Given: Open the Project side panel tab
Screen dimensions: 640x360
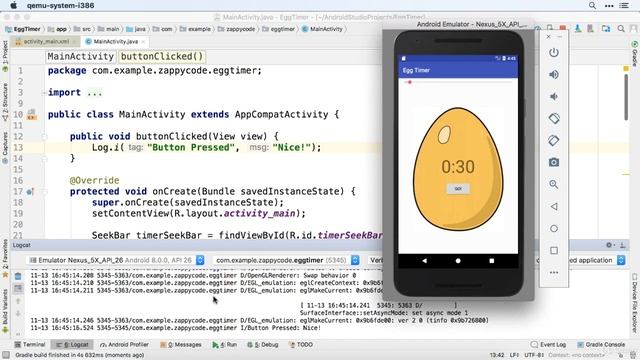Looking at the screenshot, I should [x=5, y=56].
